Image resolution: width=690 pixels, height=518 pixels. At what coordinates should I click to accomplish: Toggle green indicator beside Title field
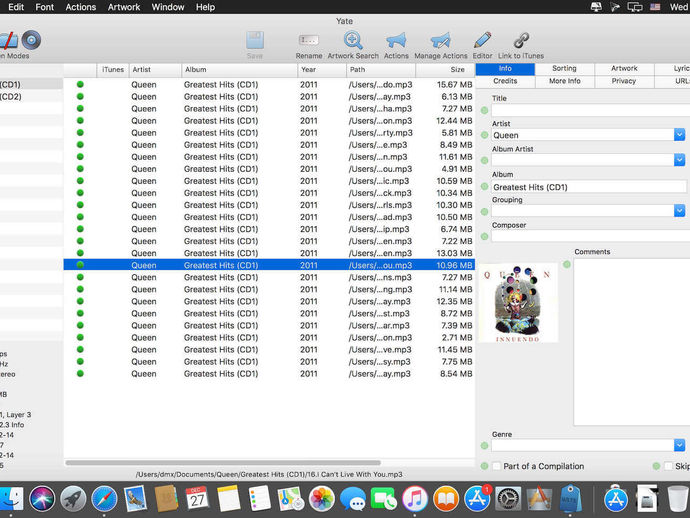pos(484,110)
